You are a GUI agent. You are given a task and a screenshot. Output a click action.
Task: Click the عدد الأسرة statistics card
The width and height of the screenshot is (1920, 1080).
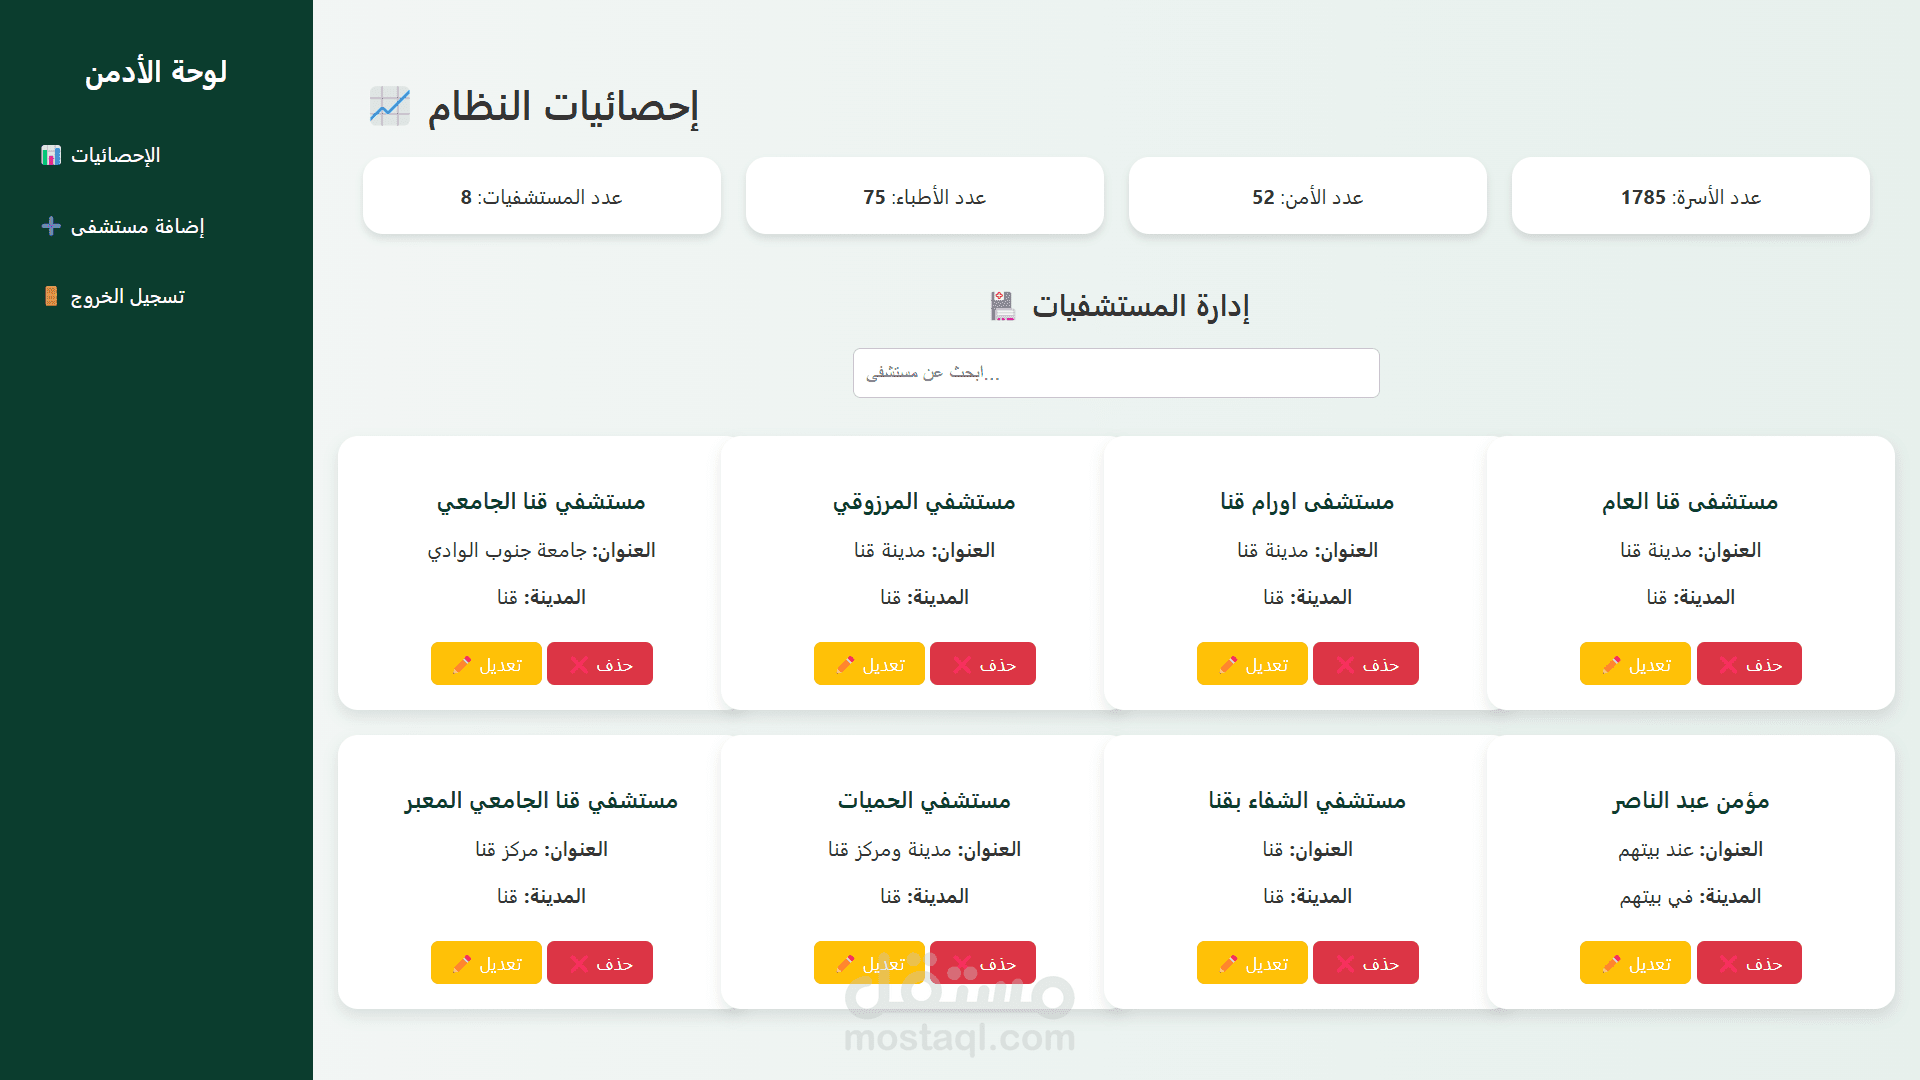pyautogui.click(x=1690, y=197)
